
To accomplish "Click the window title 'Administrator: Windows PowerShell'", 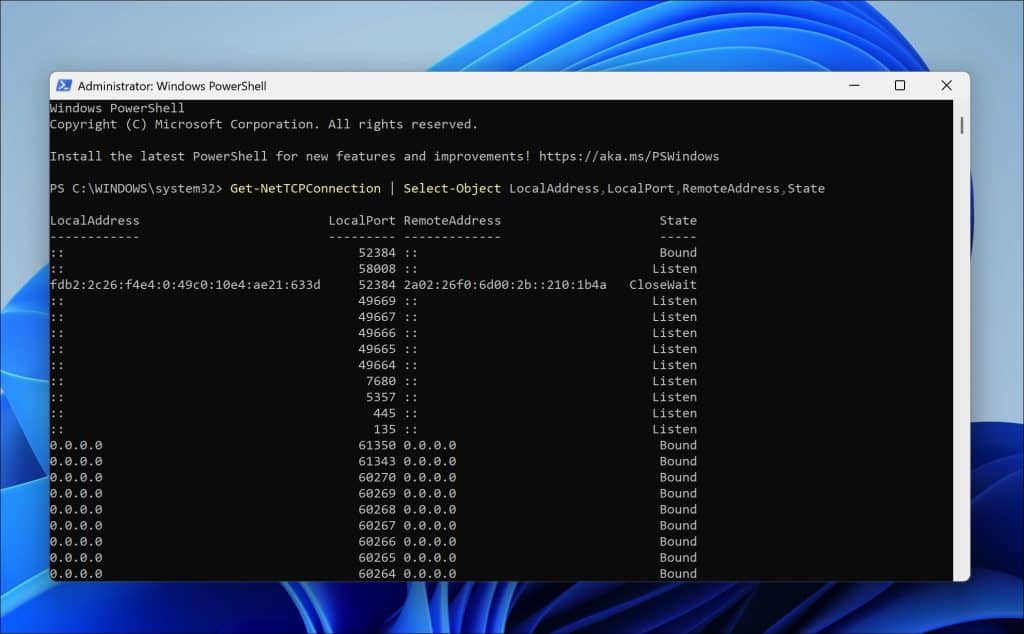I will [x=172, y=86].
